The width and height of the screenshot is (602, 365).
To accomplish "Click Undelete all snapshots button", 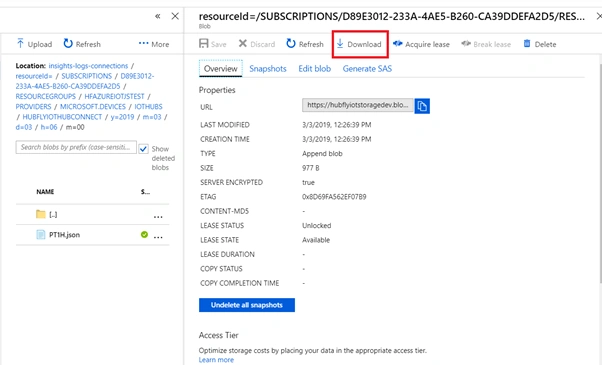I will 247,305.
